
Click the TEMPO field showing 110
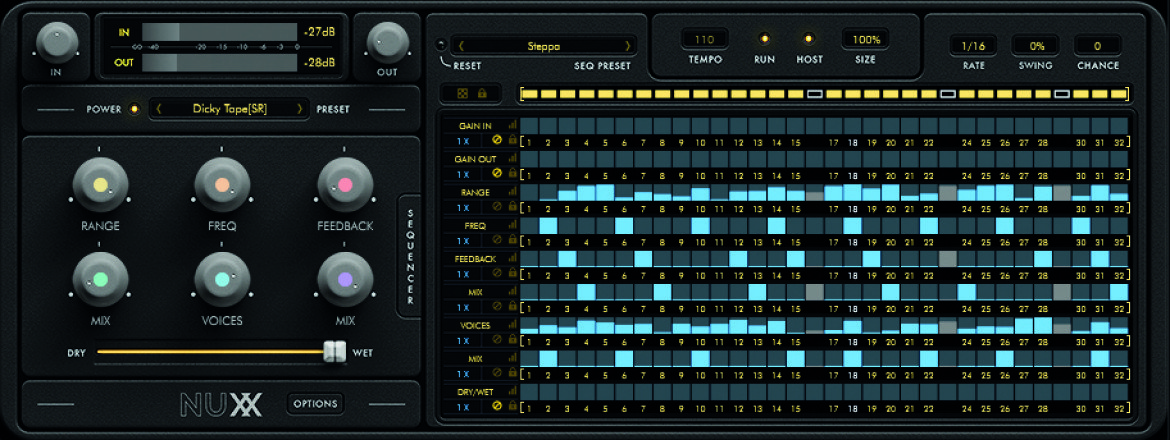705,39
